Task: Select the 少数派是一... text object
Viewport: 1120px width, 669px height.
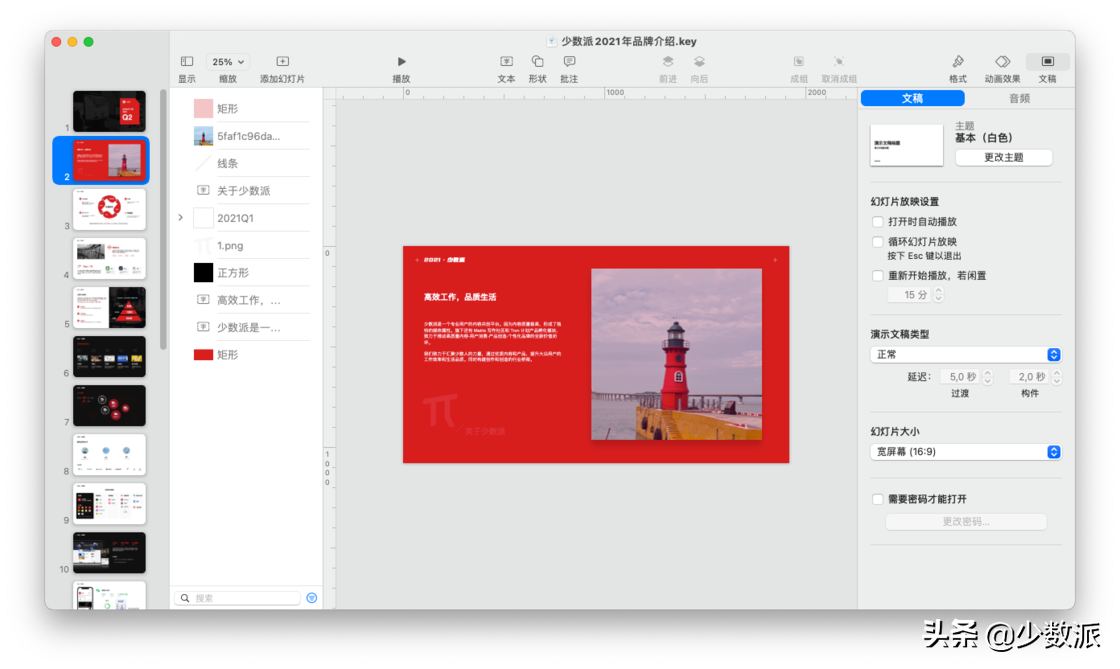Action: (251, 328)
